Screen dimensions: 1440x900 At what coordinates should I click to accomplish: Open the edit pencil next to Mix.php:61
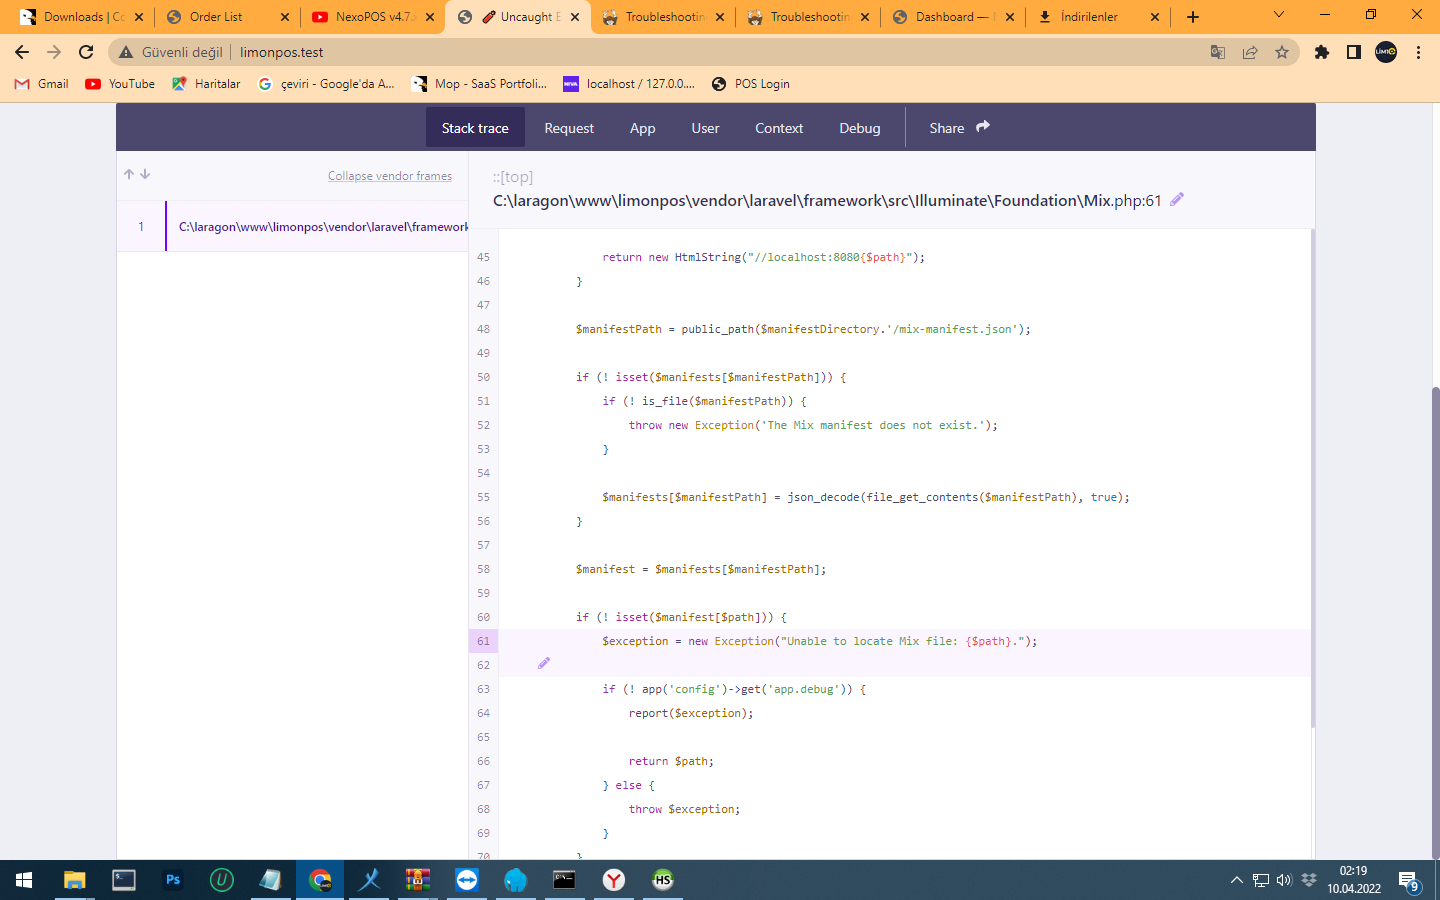1176,199
